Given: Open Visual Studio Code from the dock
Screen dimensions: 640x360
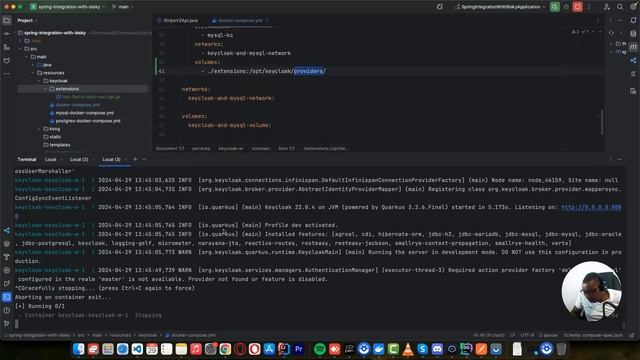Looking at the screenshot, I should point(137,349).
